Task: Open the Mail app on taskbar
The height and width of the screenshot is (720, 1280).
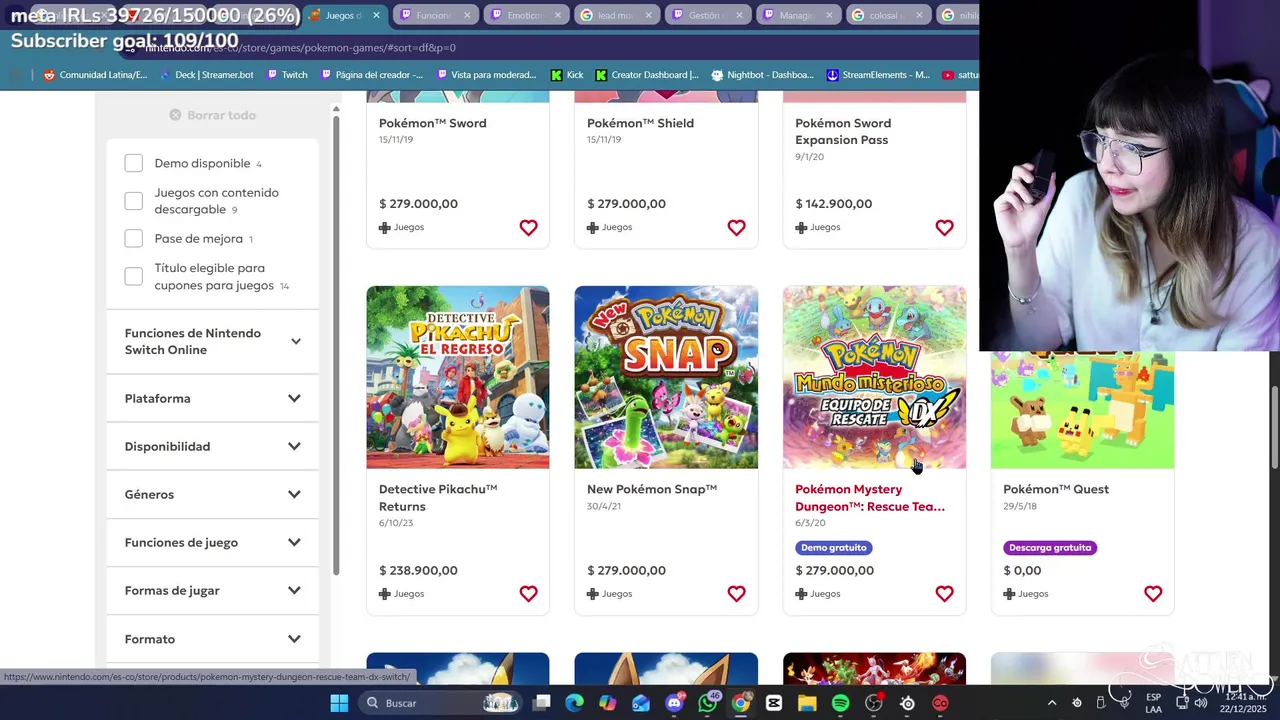Action: click(x=641, y=703)
